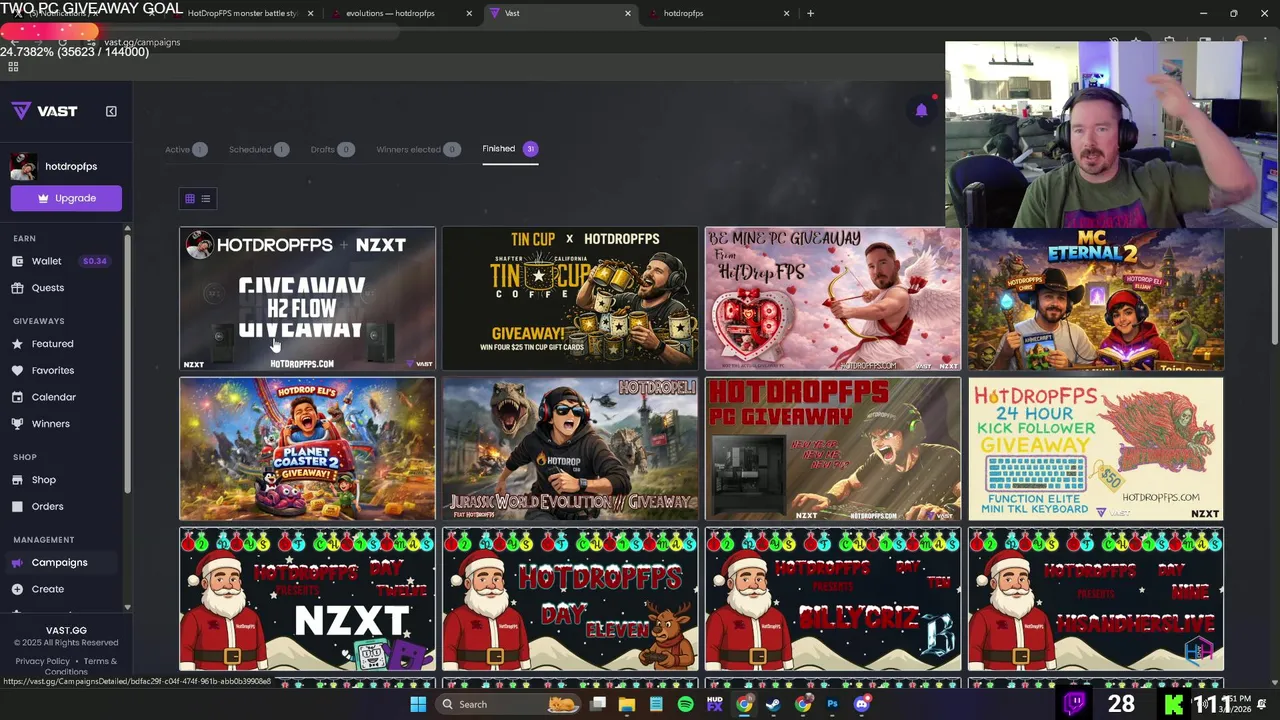Open the Day Eleven Santa card
The height and width of the screenshot is (720, 1280).
point(570,599)
